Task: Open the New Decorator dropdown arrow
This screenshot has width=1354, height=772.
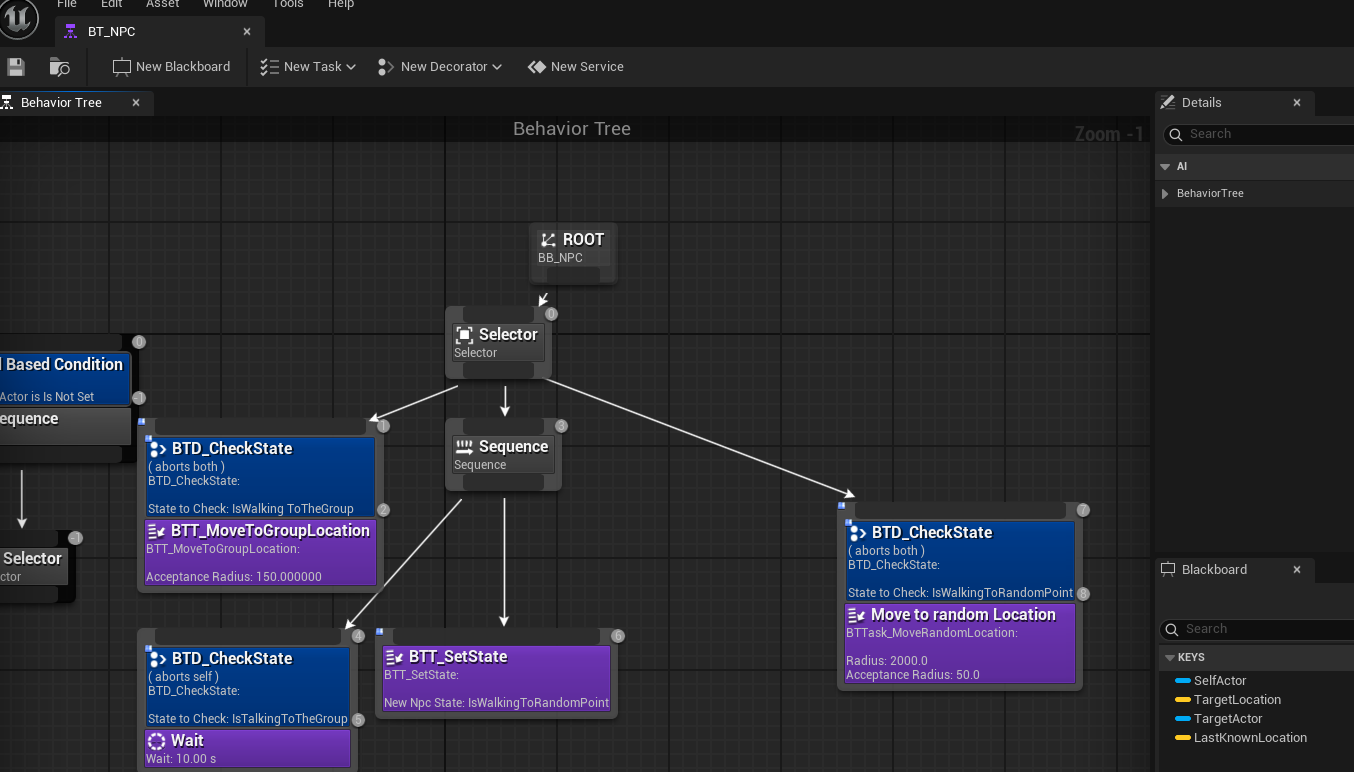Action: (x=497, y=66)
